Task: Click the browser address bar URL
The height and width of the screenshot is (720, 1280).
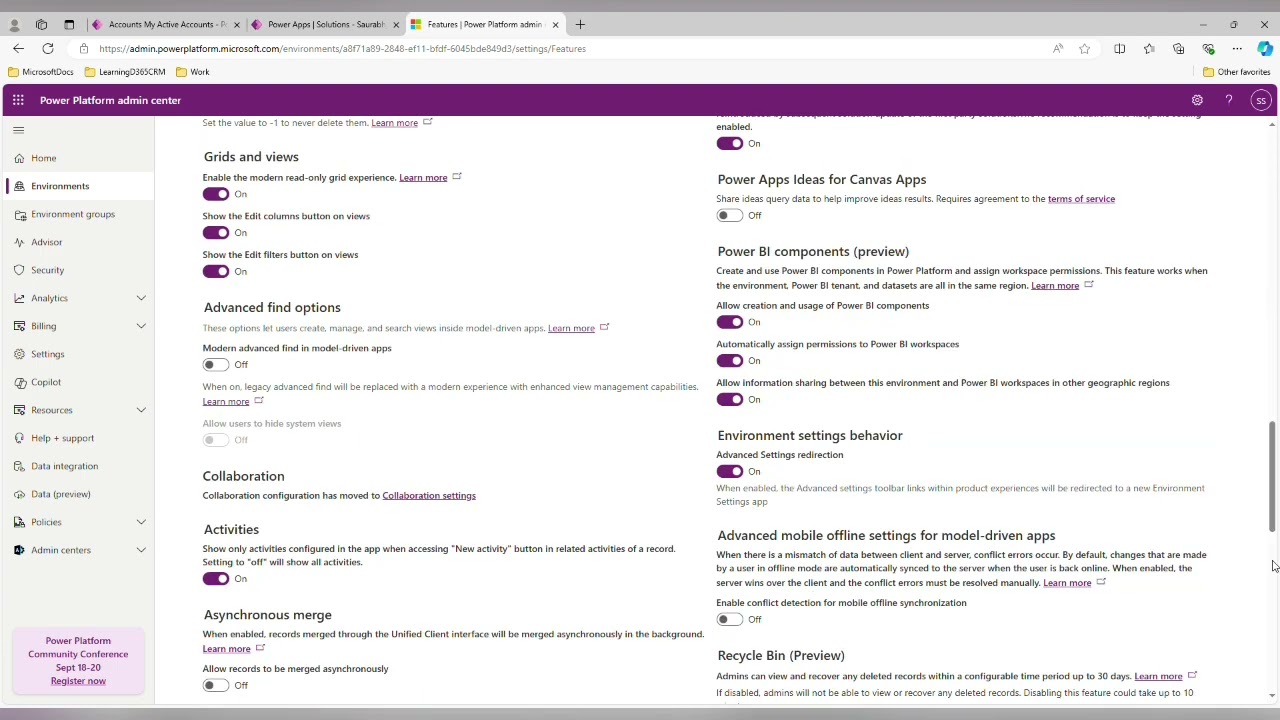Action: tap(342, 48)
